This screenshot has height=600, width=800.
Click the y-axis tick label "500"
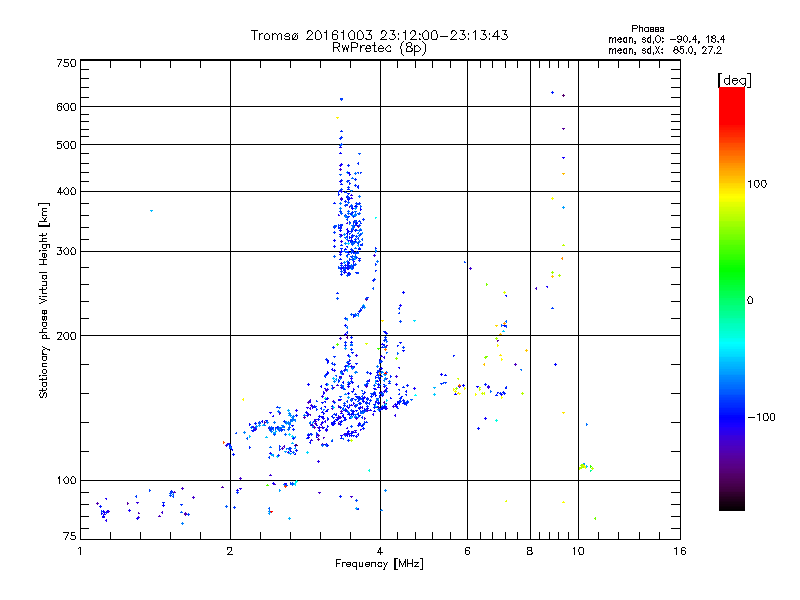point(66,145)
